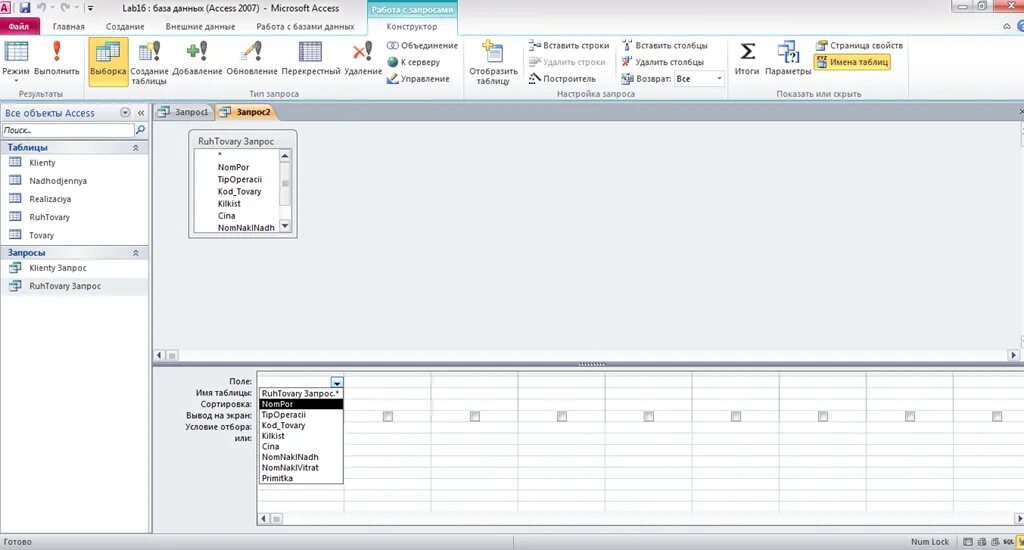This screenshot has height=550, width=1024.
Task: Open Все объекты Access category menu
Action: (x=125, y=113)
